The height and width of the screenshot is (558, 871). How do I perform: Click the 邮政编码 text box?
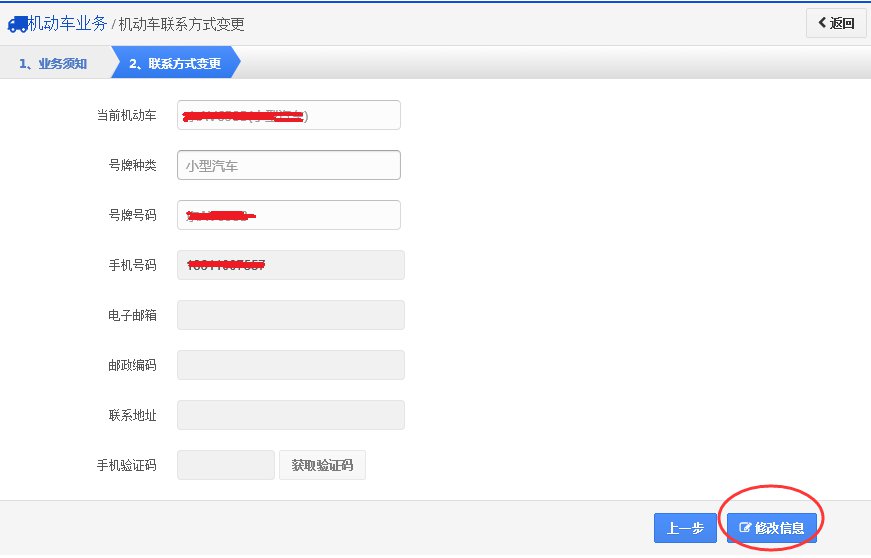point(291,365)
